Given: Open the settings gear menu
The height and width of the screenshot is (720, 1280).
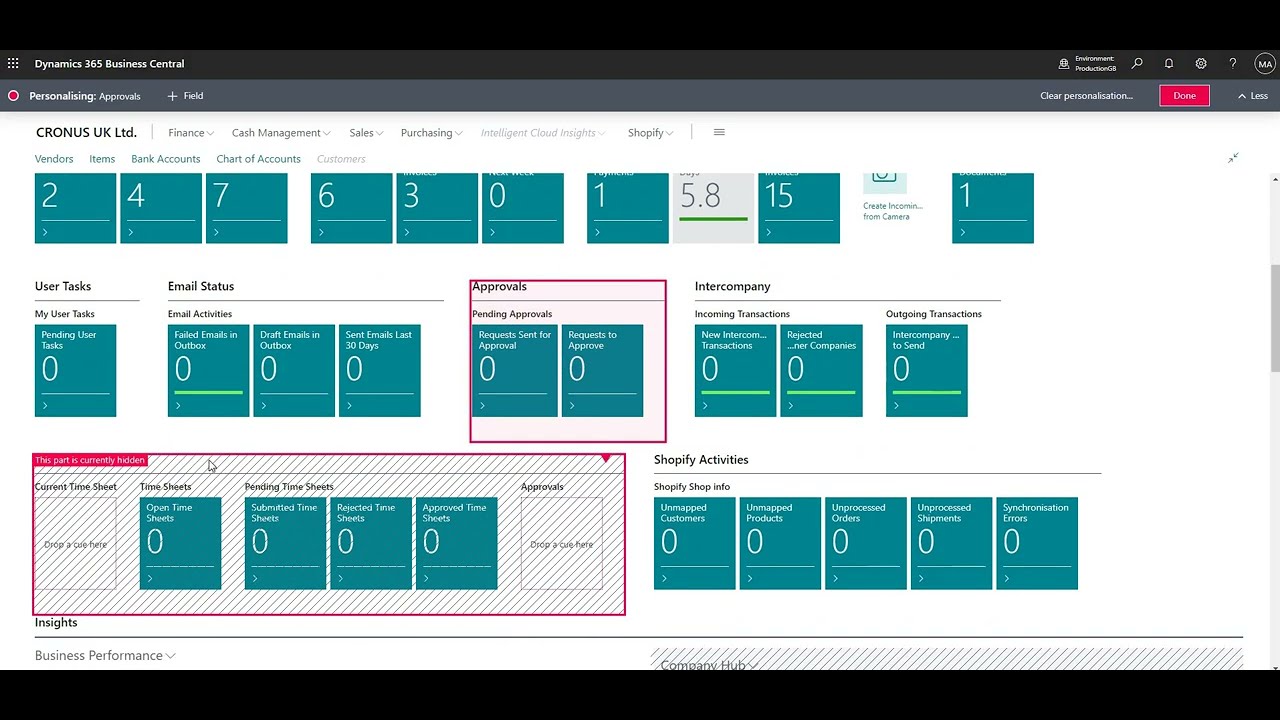Looking at the screenshot, I should [x=1201, y=64].
